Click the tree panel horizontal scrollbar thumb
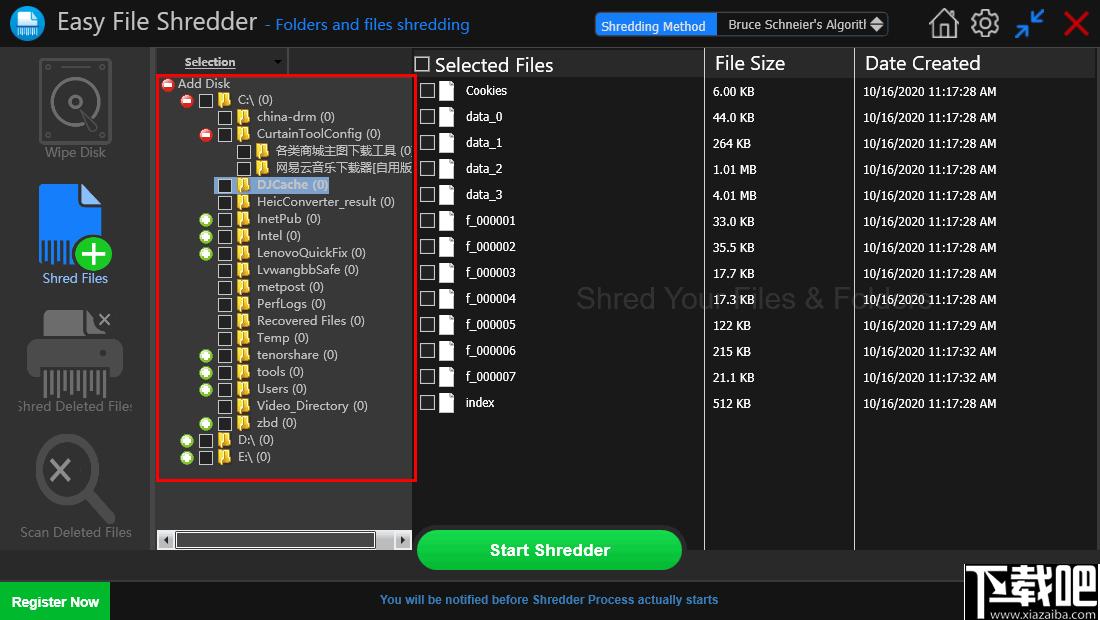1100x620 pixels. (x=275, y=540)
